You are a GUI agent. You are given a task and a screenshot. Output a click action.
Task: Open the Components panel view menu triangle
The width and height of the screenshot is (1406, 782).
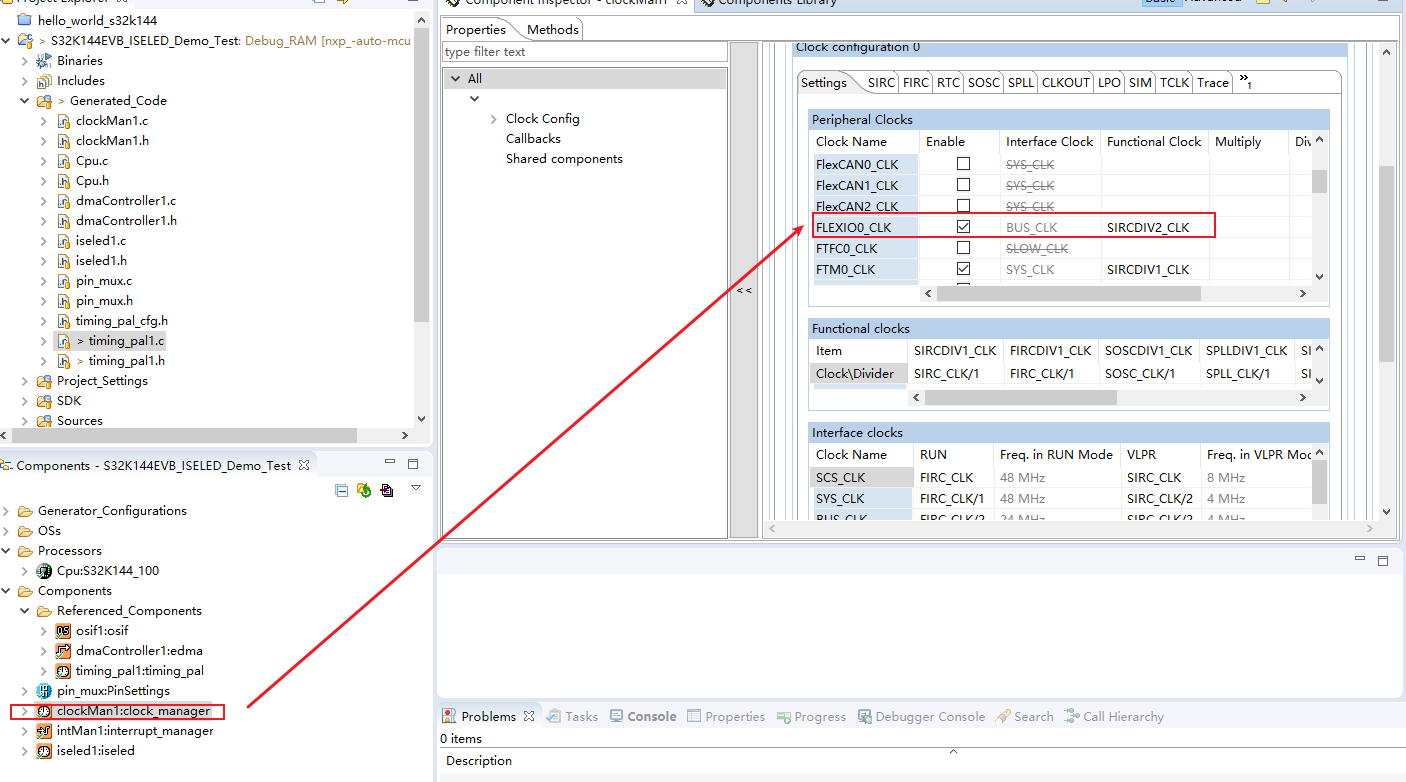416,488
